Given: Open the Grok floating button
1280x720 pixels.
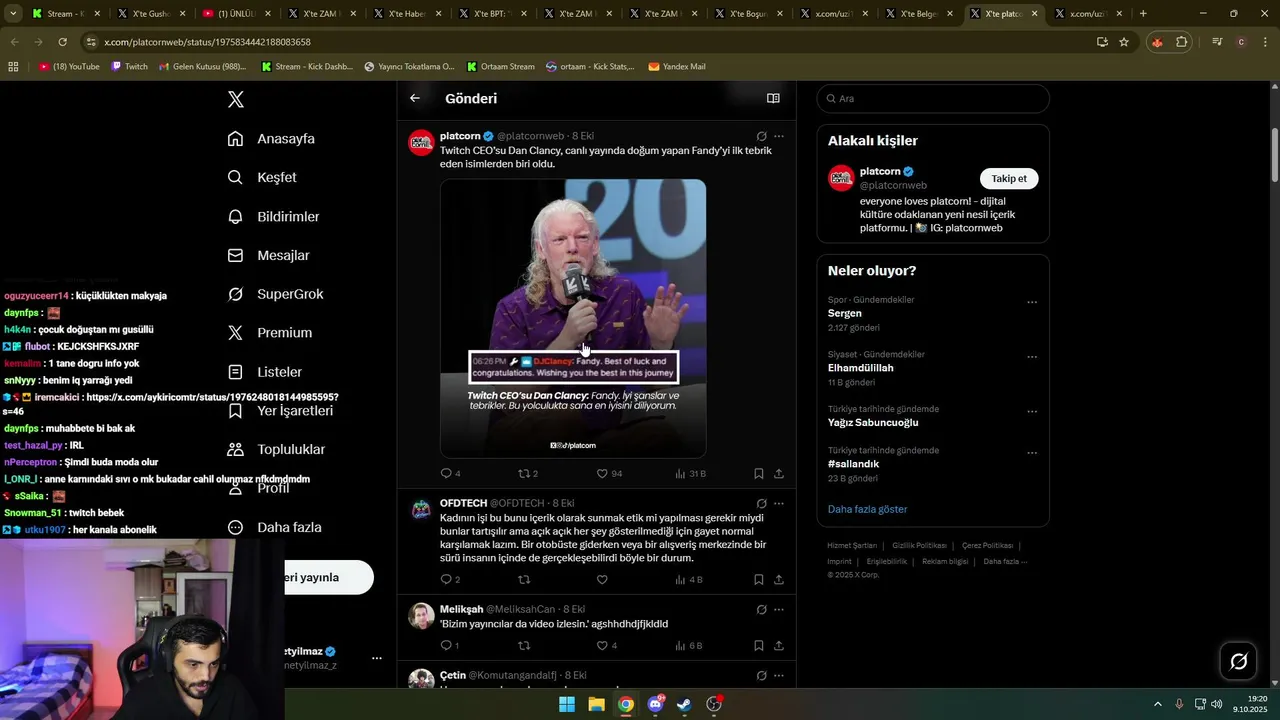Looking at the screenshot, I should click(x=1238, y=661).
